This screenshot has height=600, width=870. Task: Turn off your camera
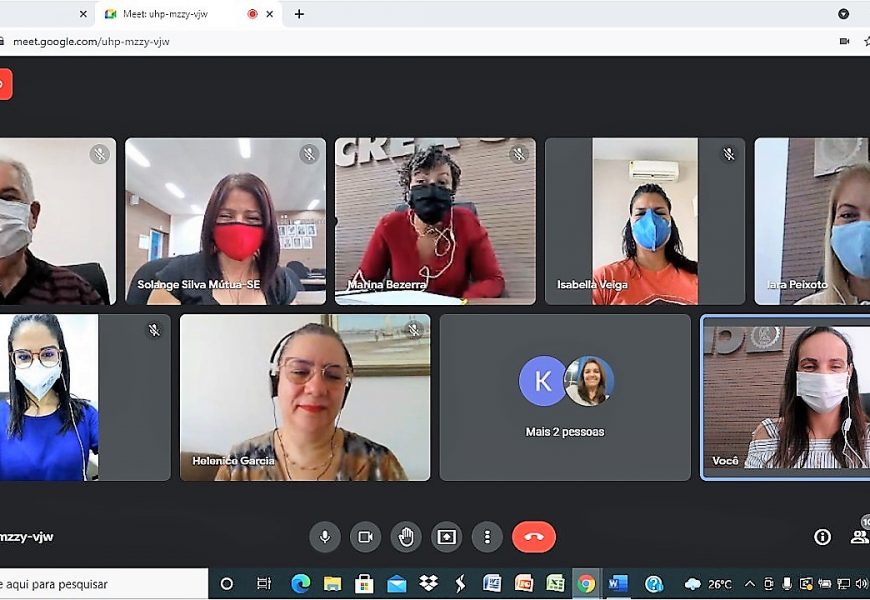click(x=365, y=536)
